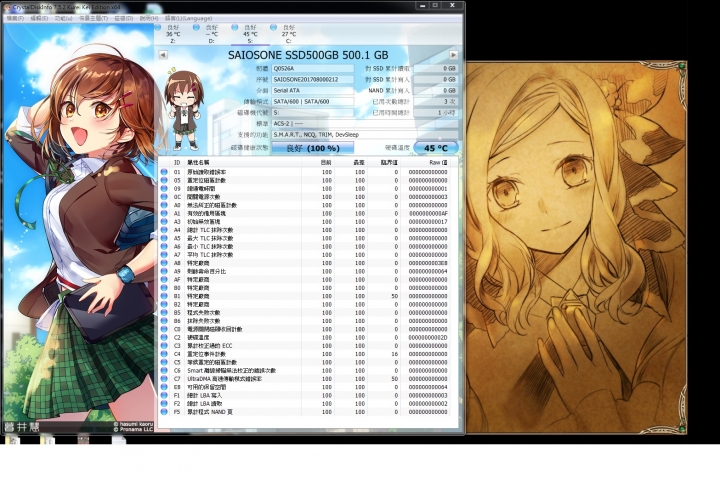720x487 pixels.
Task: Click blue status icon for attribute A4
Action: point(164,230)
